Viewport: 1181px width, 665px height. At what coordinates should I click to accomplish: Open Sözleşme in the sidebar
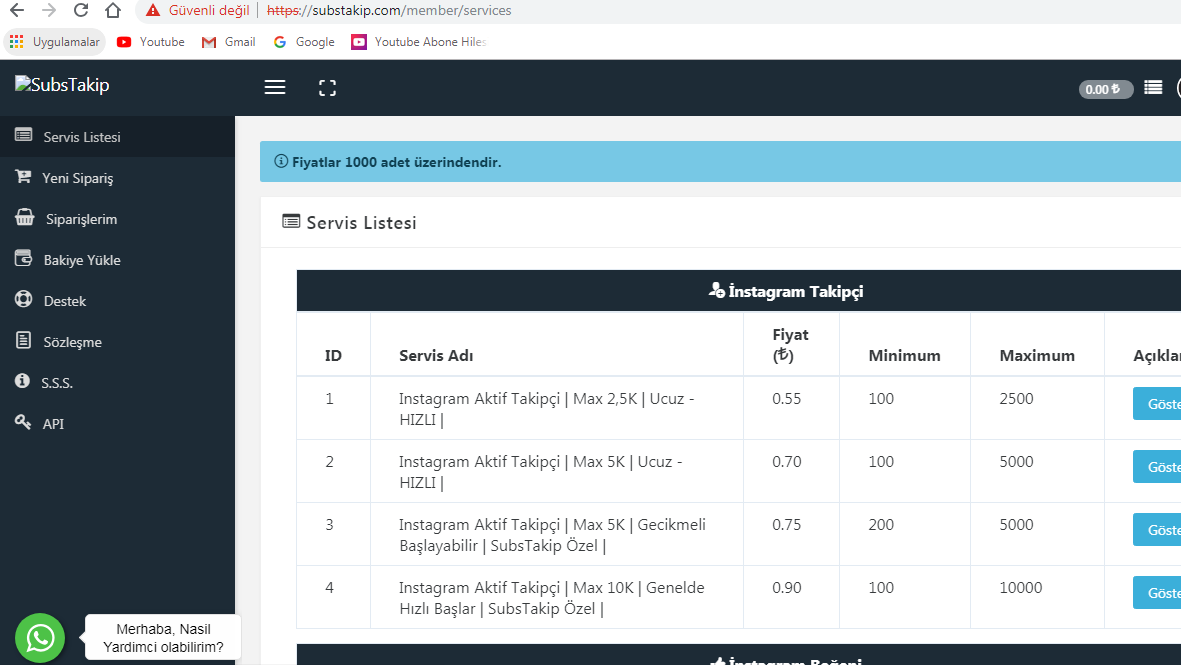[117, 342]
